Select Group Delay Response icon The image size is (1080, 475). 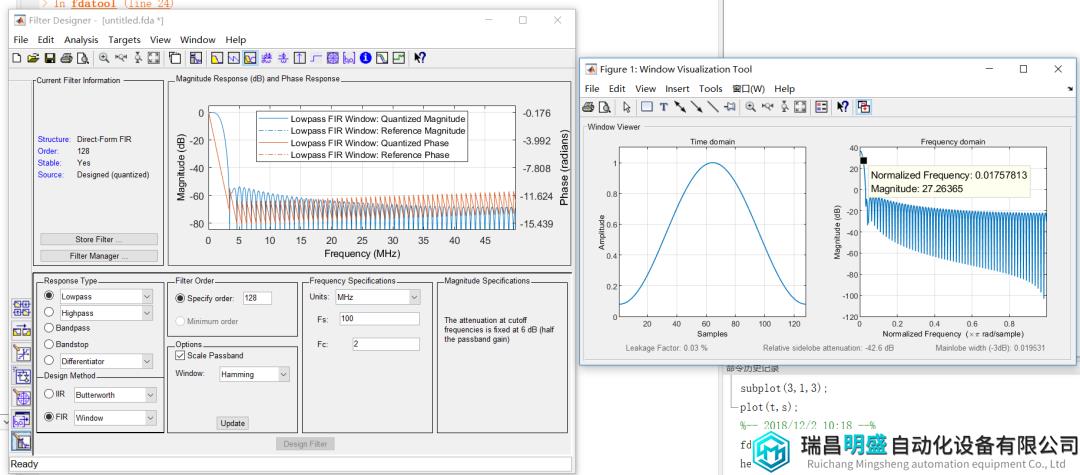[267, 59]
